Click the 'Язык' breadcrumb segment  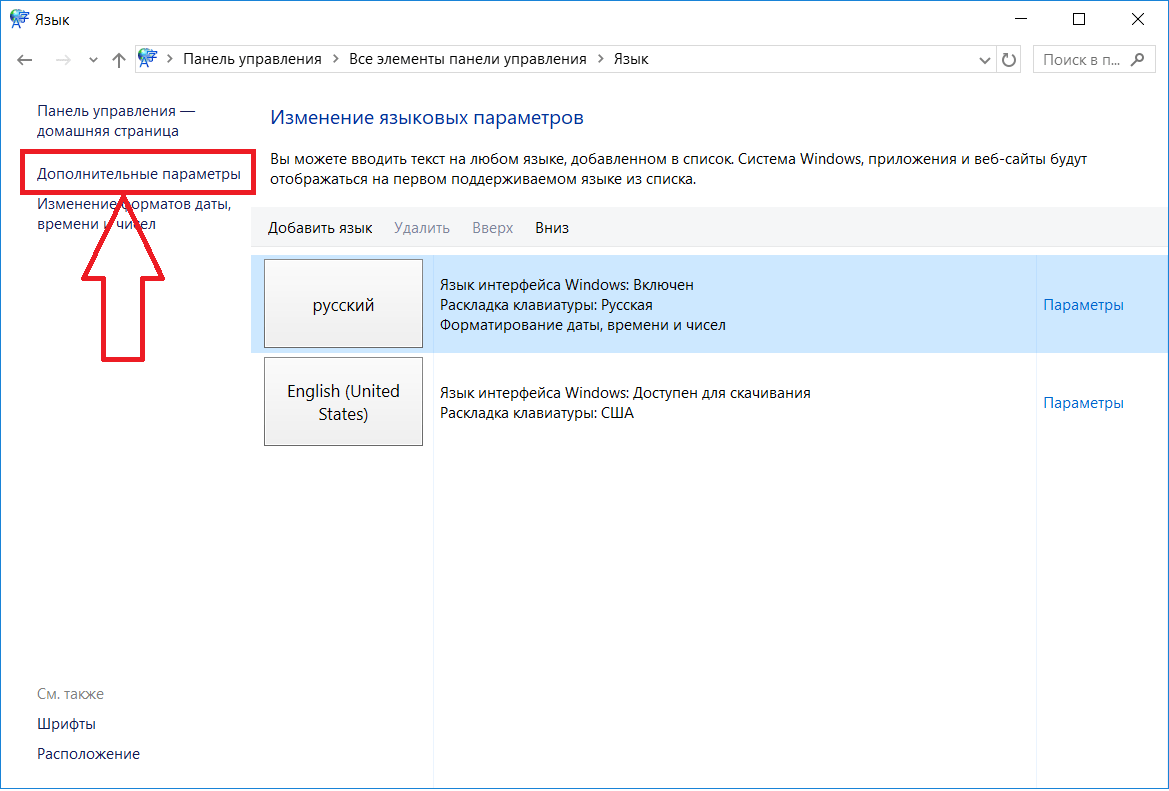coord(631,59)
